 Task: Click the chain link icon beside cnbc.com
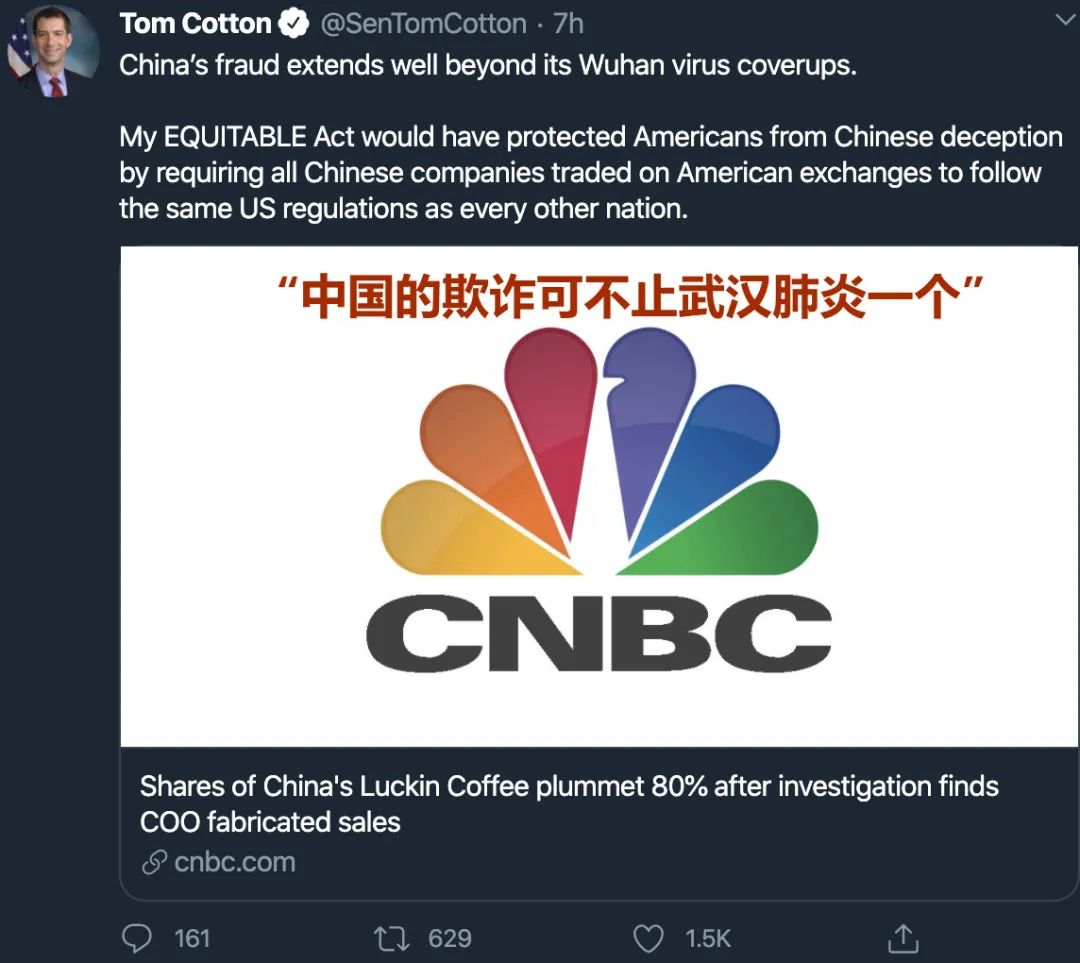[153, 862]
